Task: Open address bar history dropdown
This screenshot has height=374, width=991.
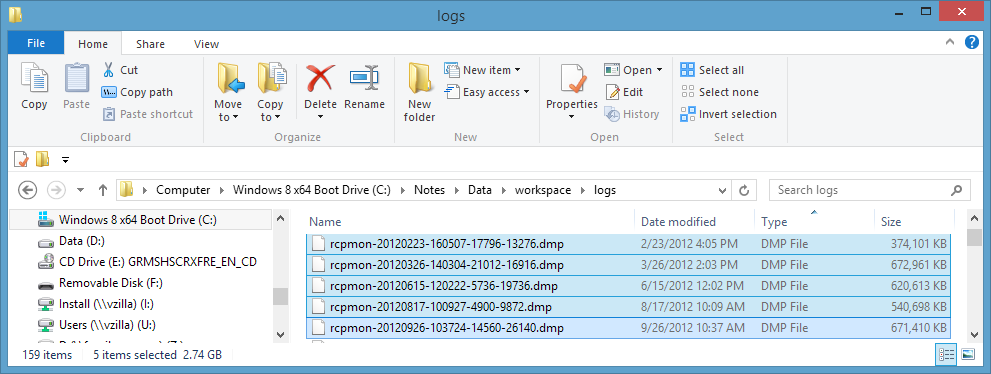Action: [x=723, y=190]
